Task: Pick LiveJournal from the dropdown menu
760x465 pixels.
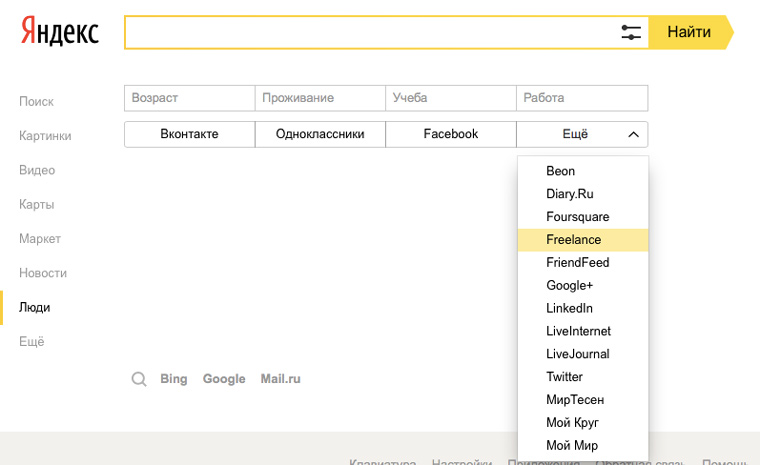Action: pyautogui.click(x=578, y=354)
